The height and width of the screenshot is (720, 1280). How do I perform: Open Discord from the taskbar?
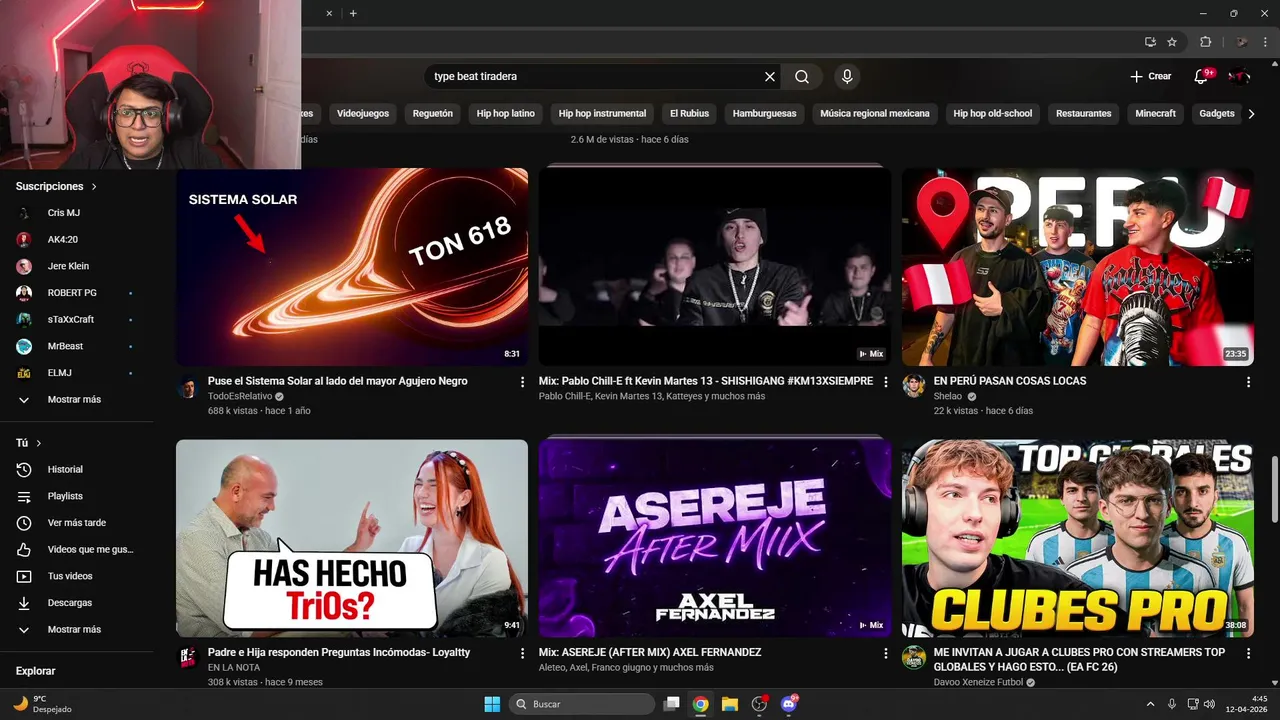(788, 704)
